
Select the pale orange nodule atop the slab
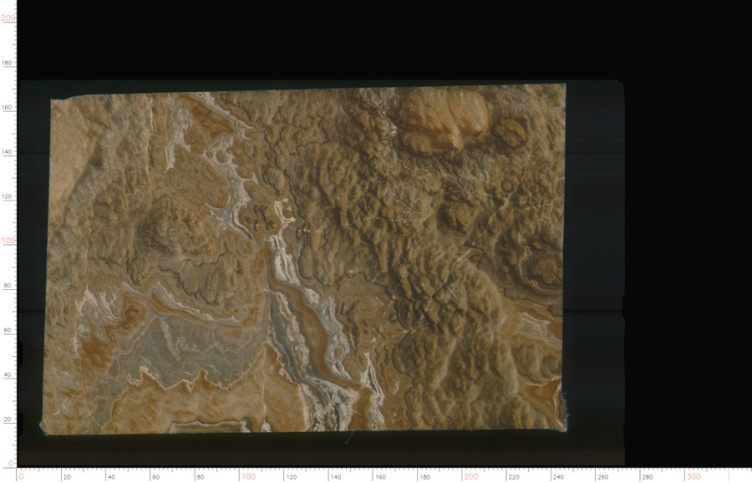click(444, 120)
